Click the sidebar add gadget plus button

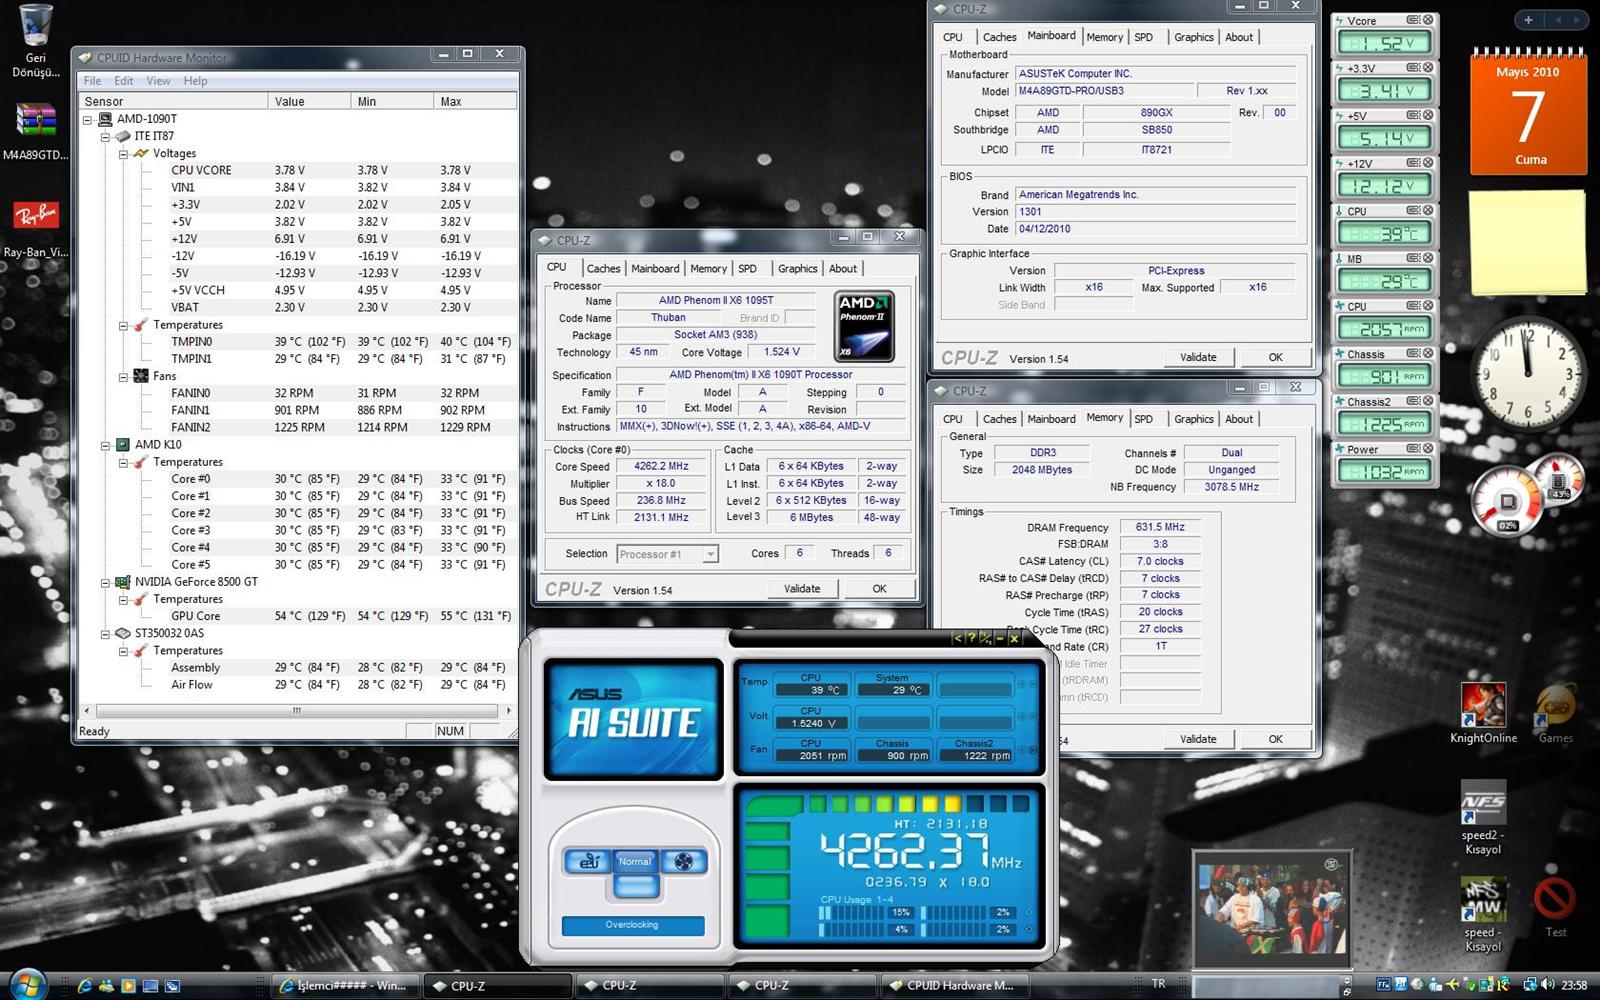pyautogui.click(x=1528, y=19)
